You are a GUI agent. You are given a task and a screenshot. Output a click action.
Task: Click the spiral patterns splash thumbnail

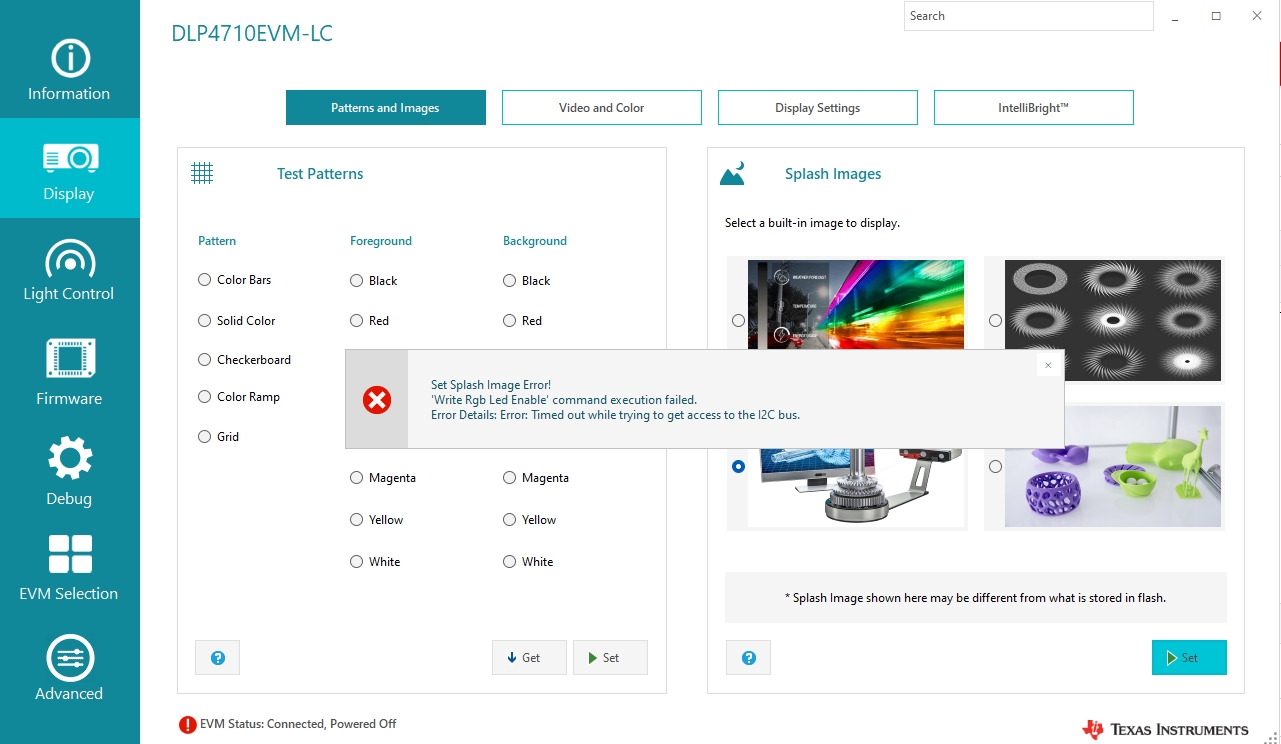click(1113, 320)
